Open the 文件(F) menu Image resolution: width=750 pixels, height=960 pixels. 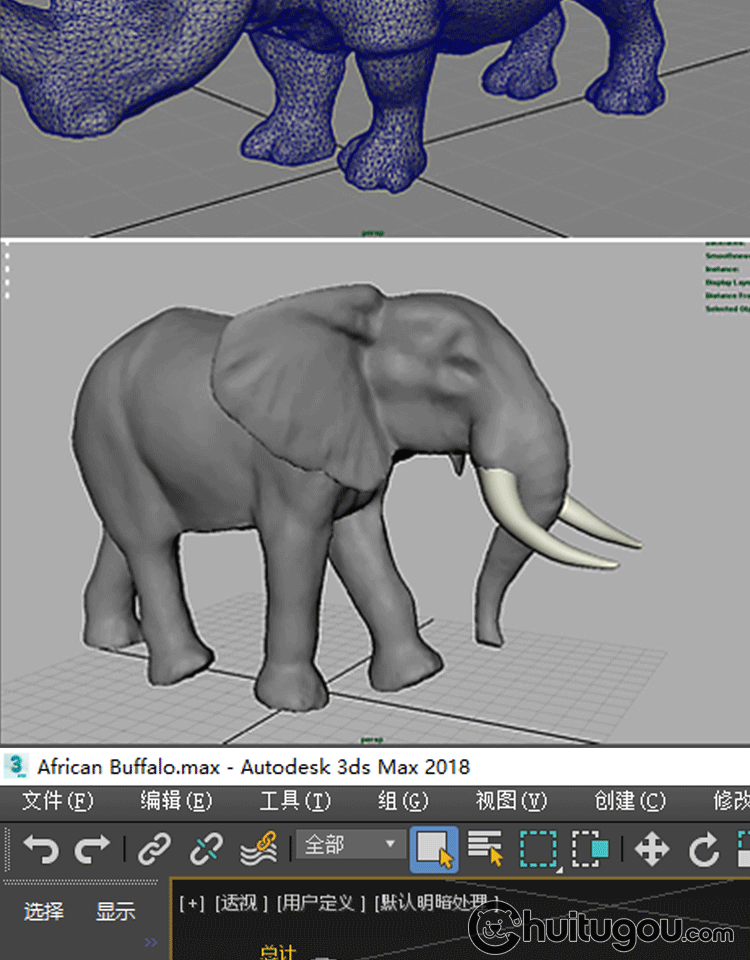[x=57, y=801]
